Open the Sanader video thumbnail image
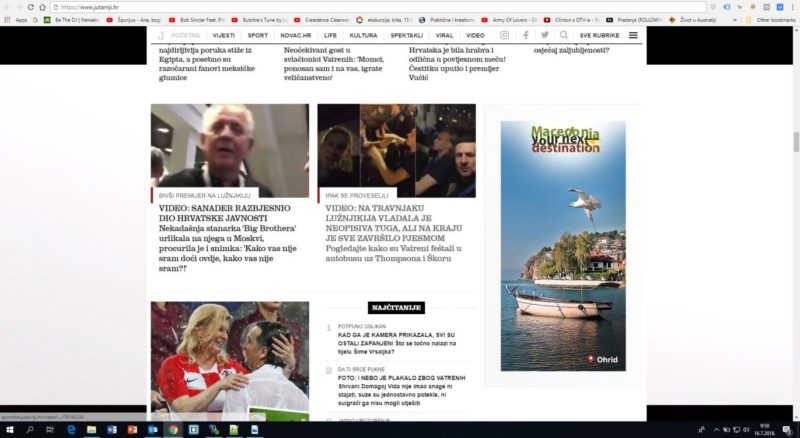The image size is (800, 438). click(230, 151)
